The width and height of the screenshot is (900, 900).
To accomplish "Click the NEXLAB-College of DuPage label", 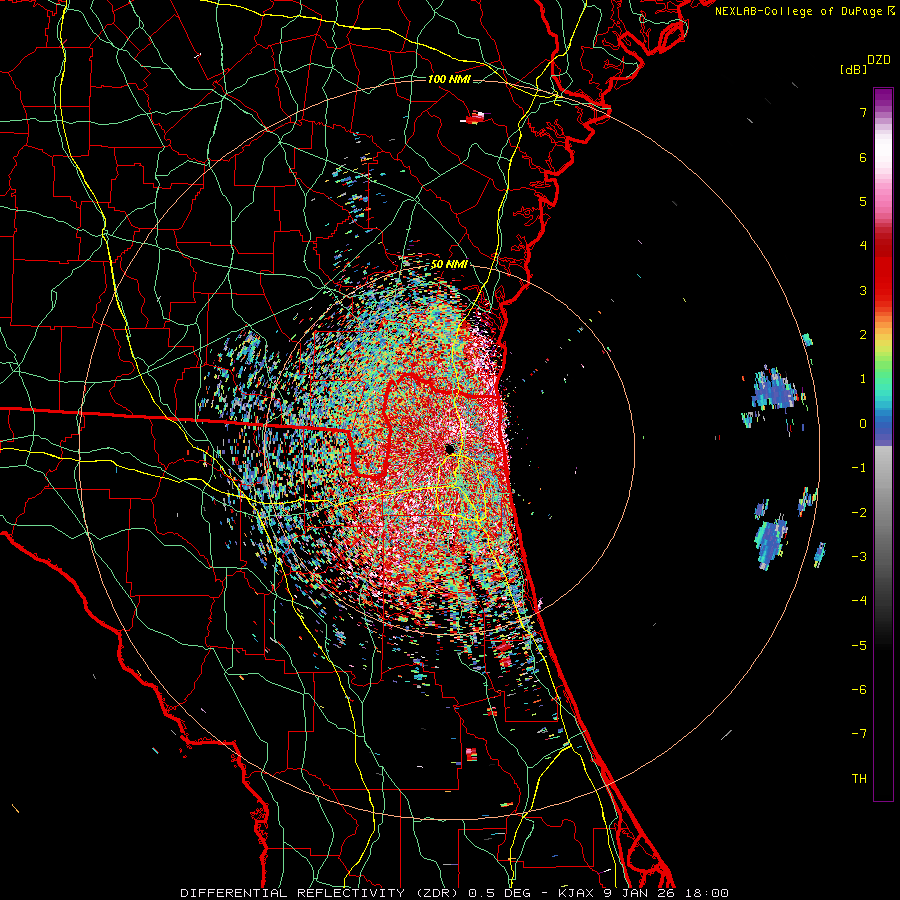I will (x=804, y=11).
